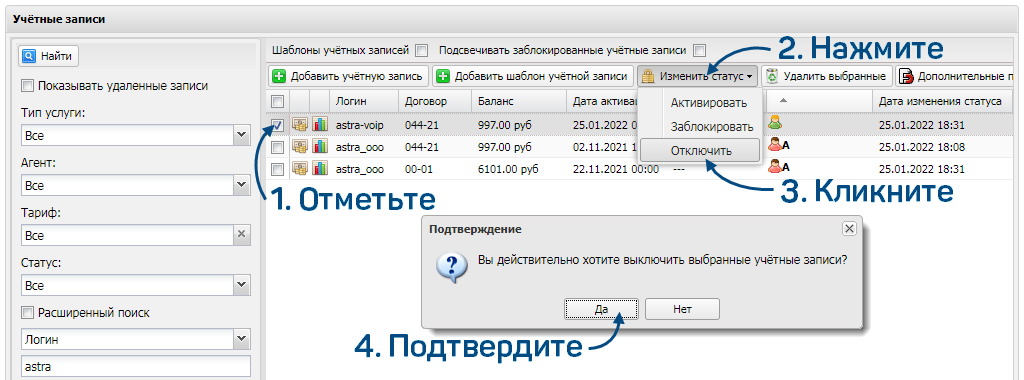1024x380 pixels.
Task: Check the astra_ooo 00-01 row checkbox
Action: point(278,169)
